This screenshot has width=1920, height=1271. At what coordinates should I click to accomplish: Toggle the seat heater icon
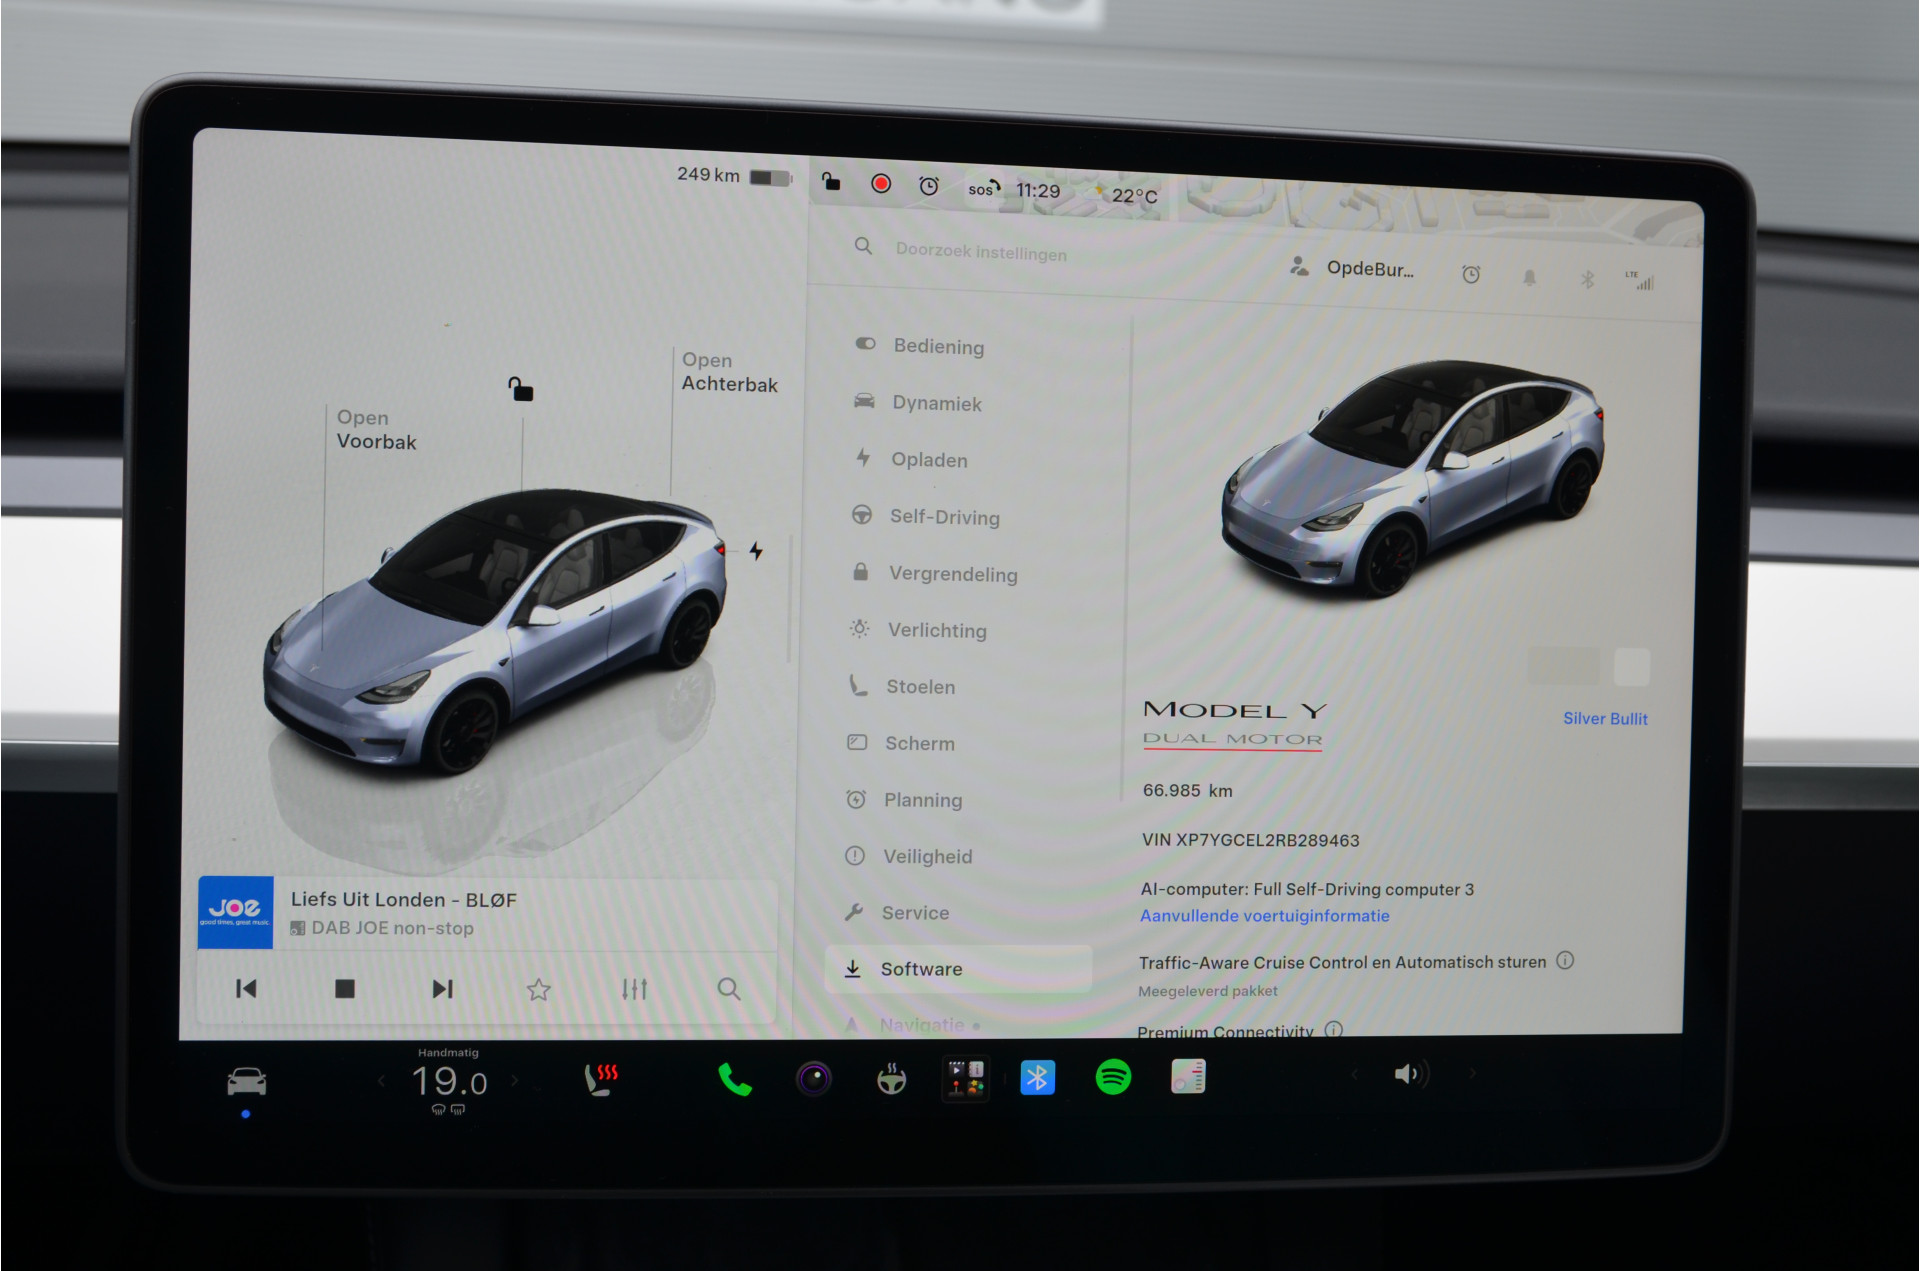tap(601, 1080)
